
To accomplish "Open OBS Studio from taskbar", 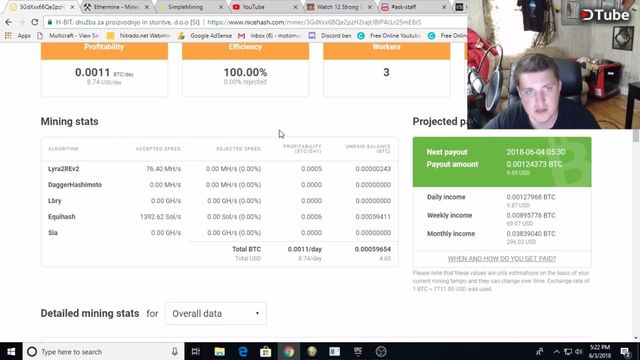I will tap(381, 351).
